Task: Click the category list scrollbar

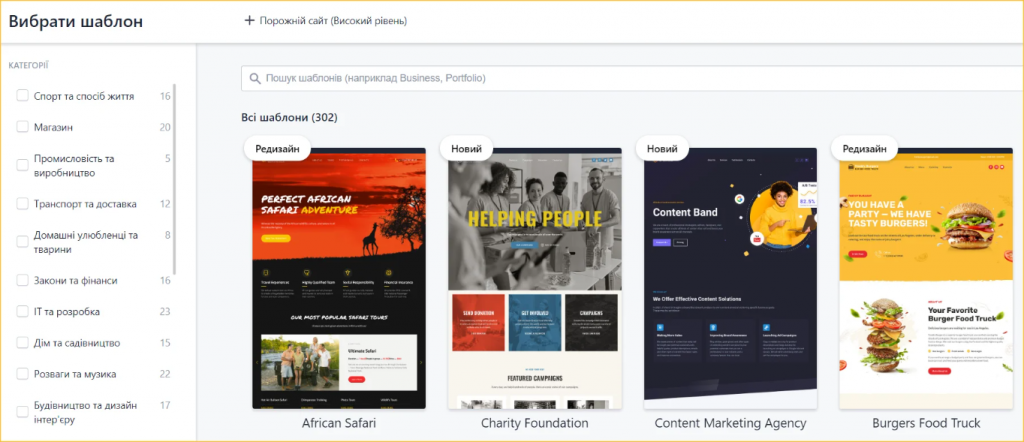Action: (174, 180)
